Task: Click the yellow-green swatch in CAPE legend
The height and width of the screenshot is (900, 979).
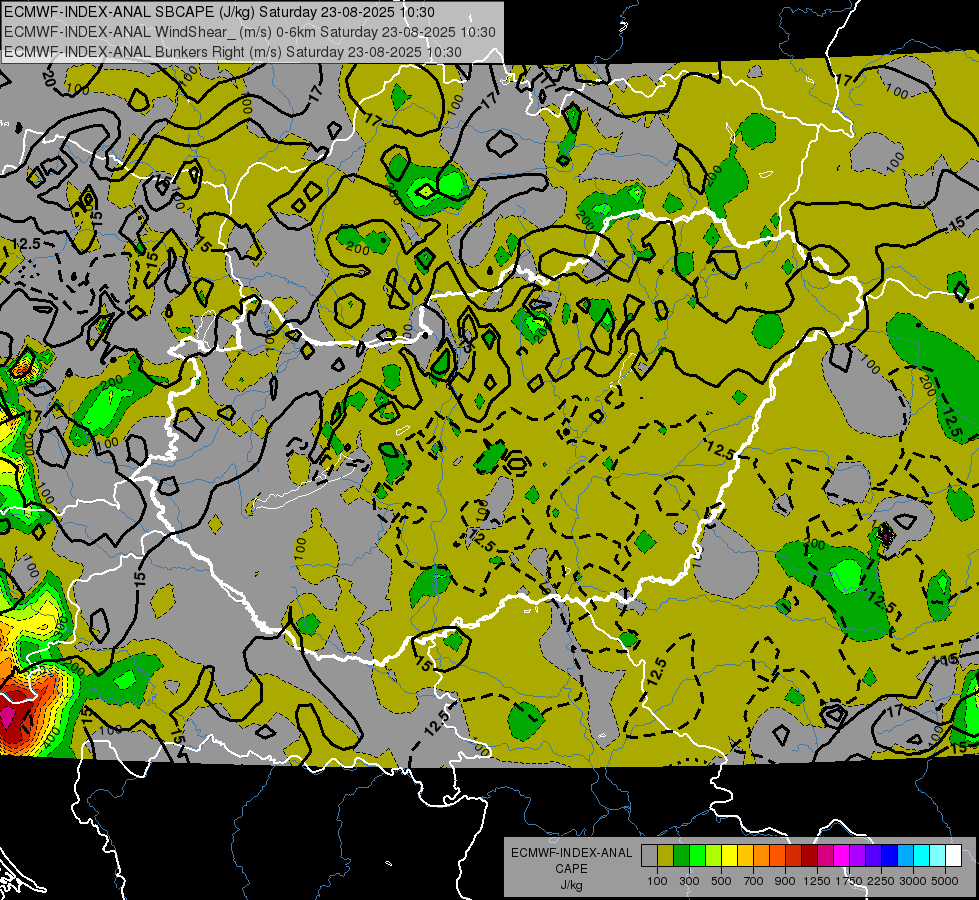Action: (713, 856)
